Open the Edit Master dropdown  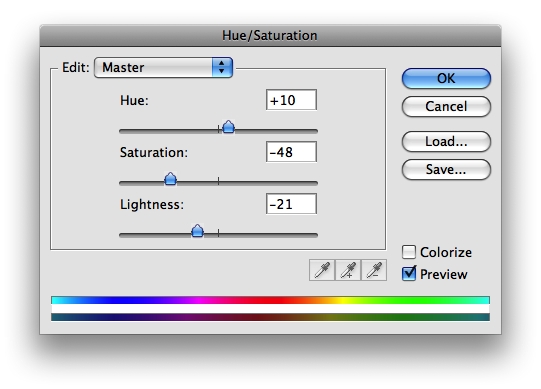click(x=164, y=68)
